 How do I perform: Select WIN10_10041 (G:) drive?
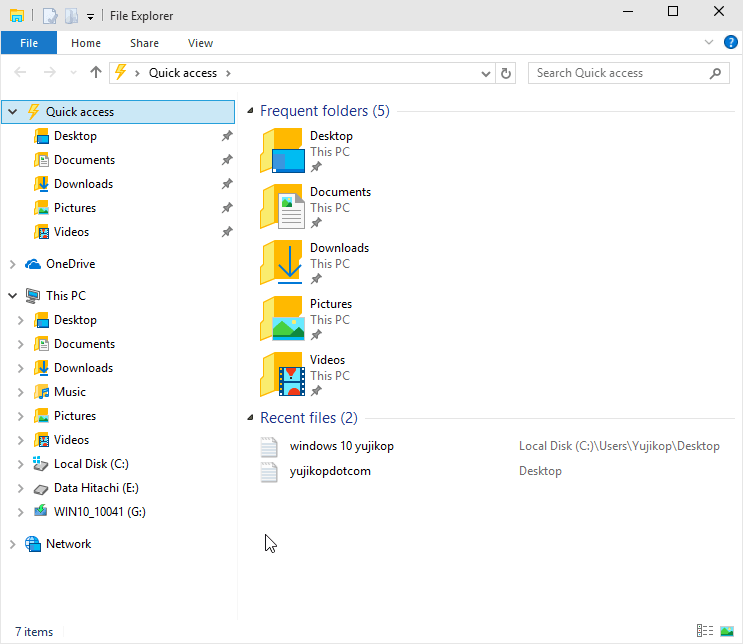pos(100,512)
